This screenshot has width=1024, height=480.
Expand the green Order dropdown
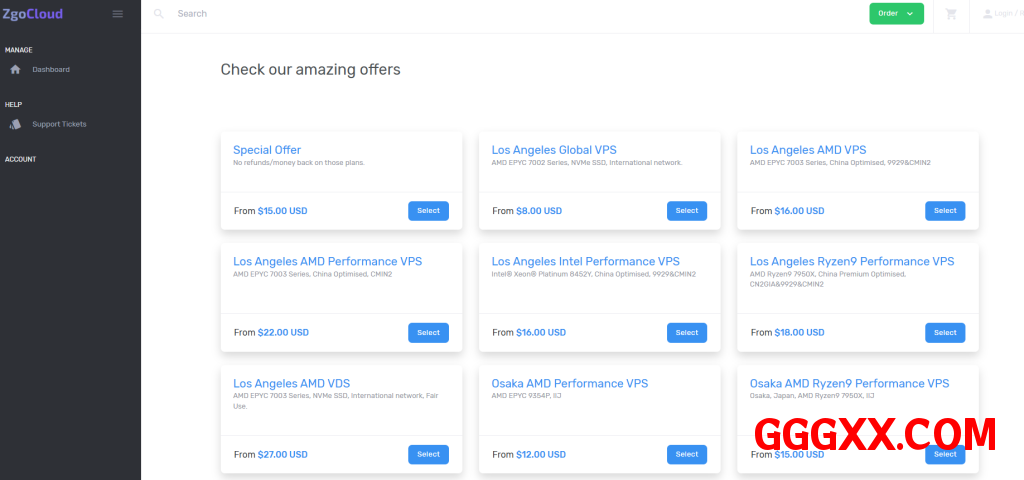click(896, 14)
